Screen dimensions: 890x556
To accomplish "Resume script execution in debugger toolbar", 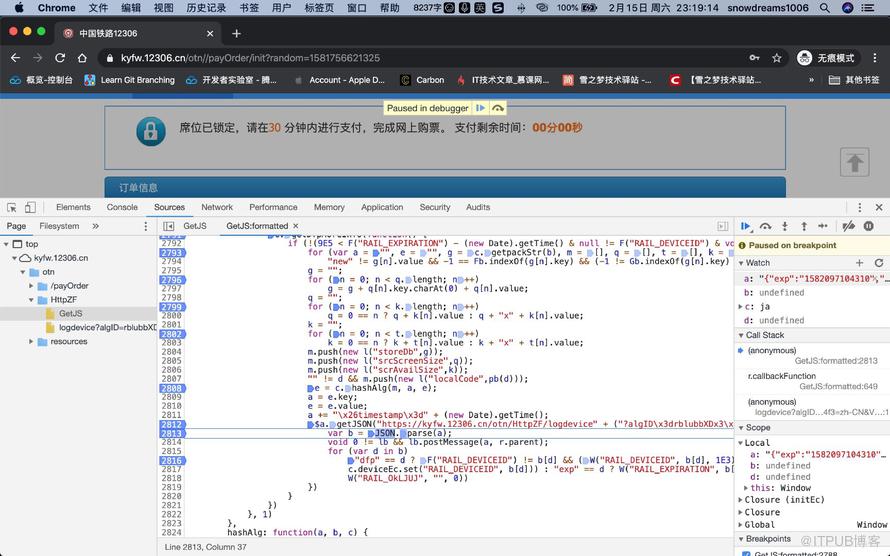I will (x=746, y=226).
